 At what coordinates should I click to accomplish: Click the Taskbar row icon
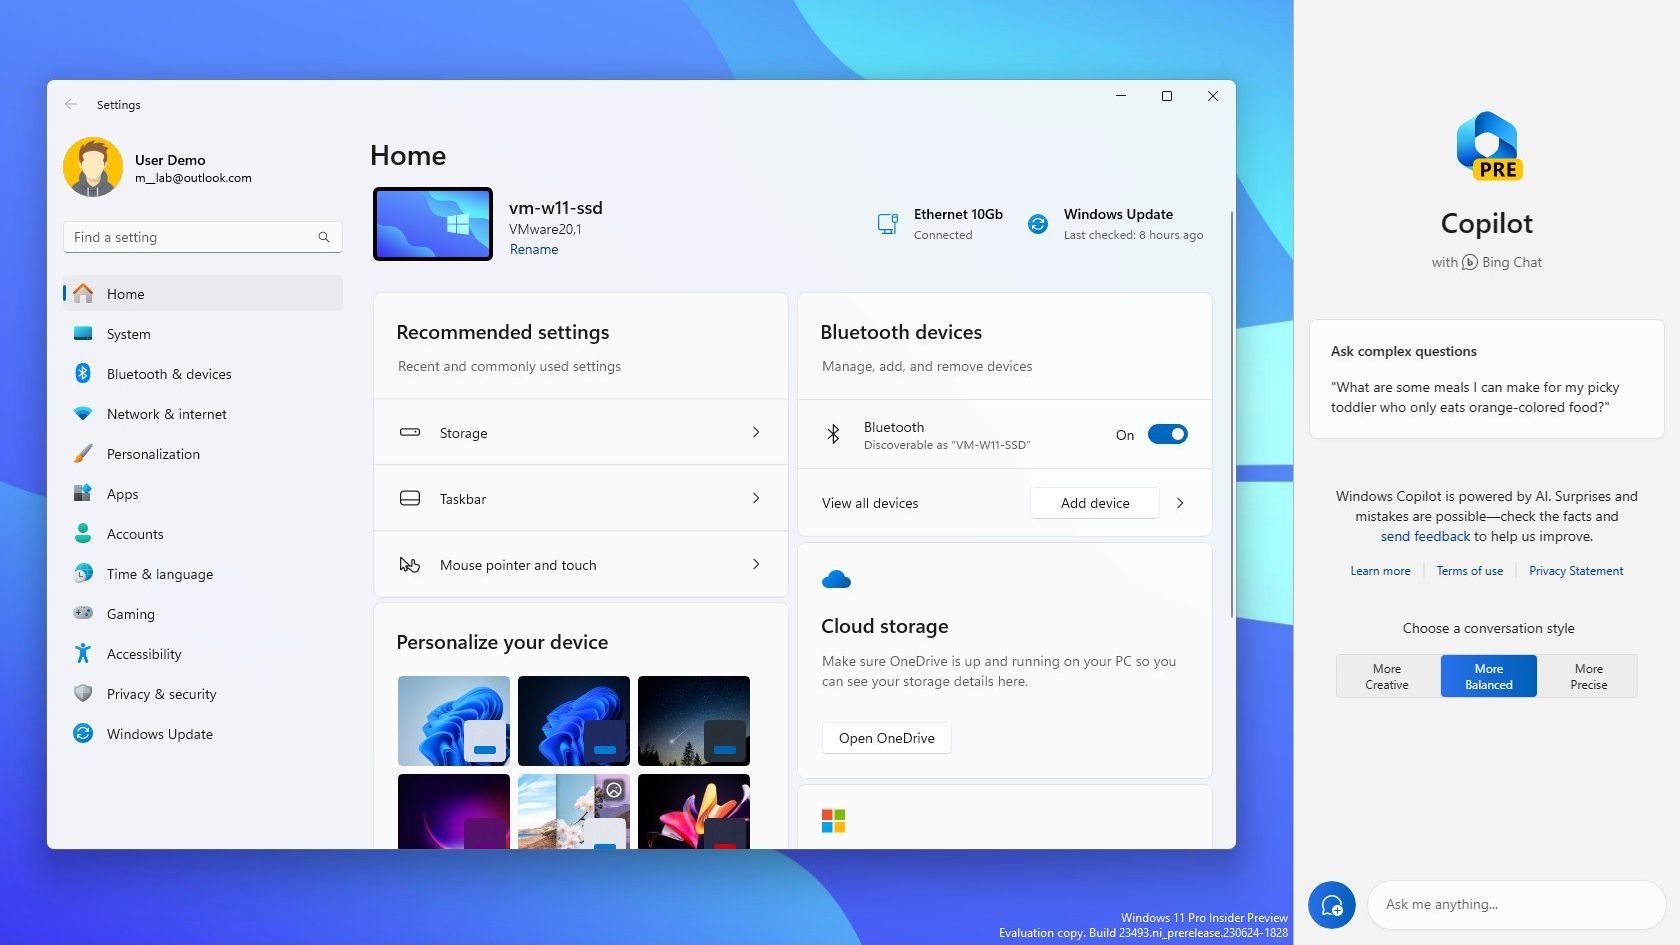[x=410, y=498]
